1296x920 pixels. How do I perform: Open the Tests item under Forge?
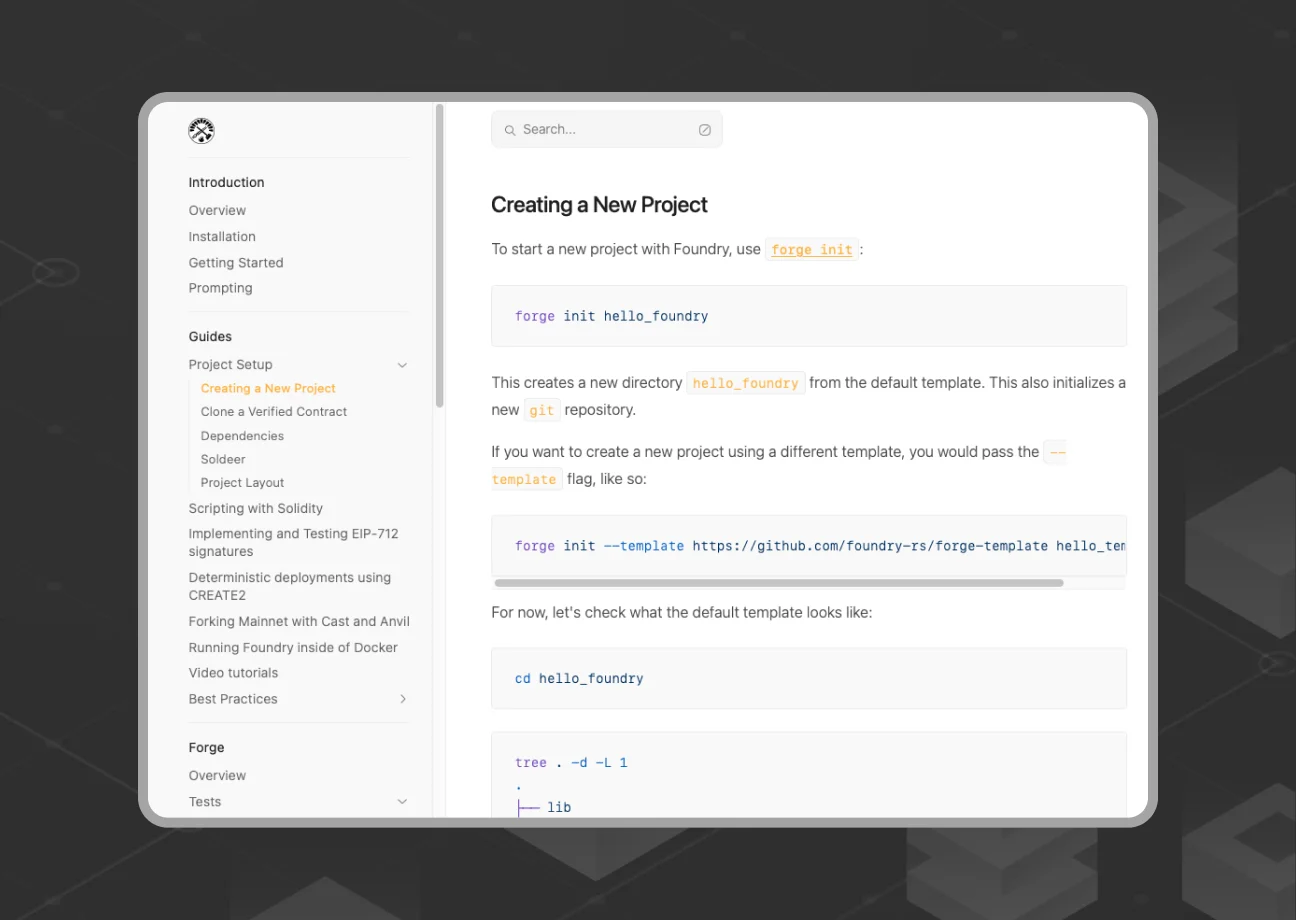pyautogui.click(x=205, y=802)
